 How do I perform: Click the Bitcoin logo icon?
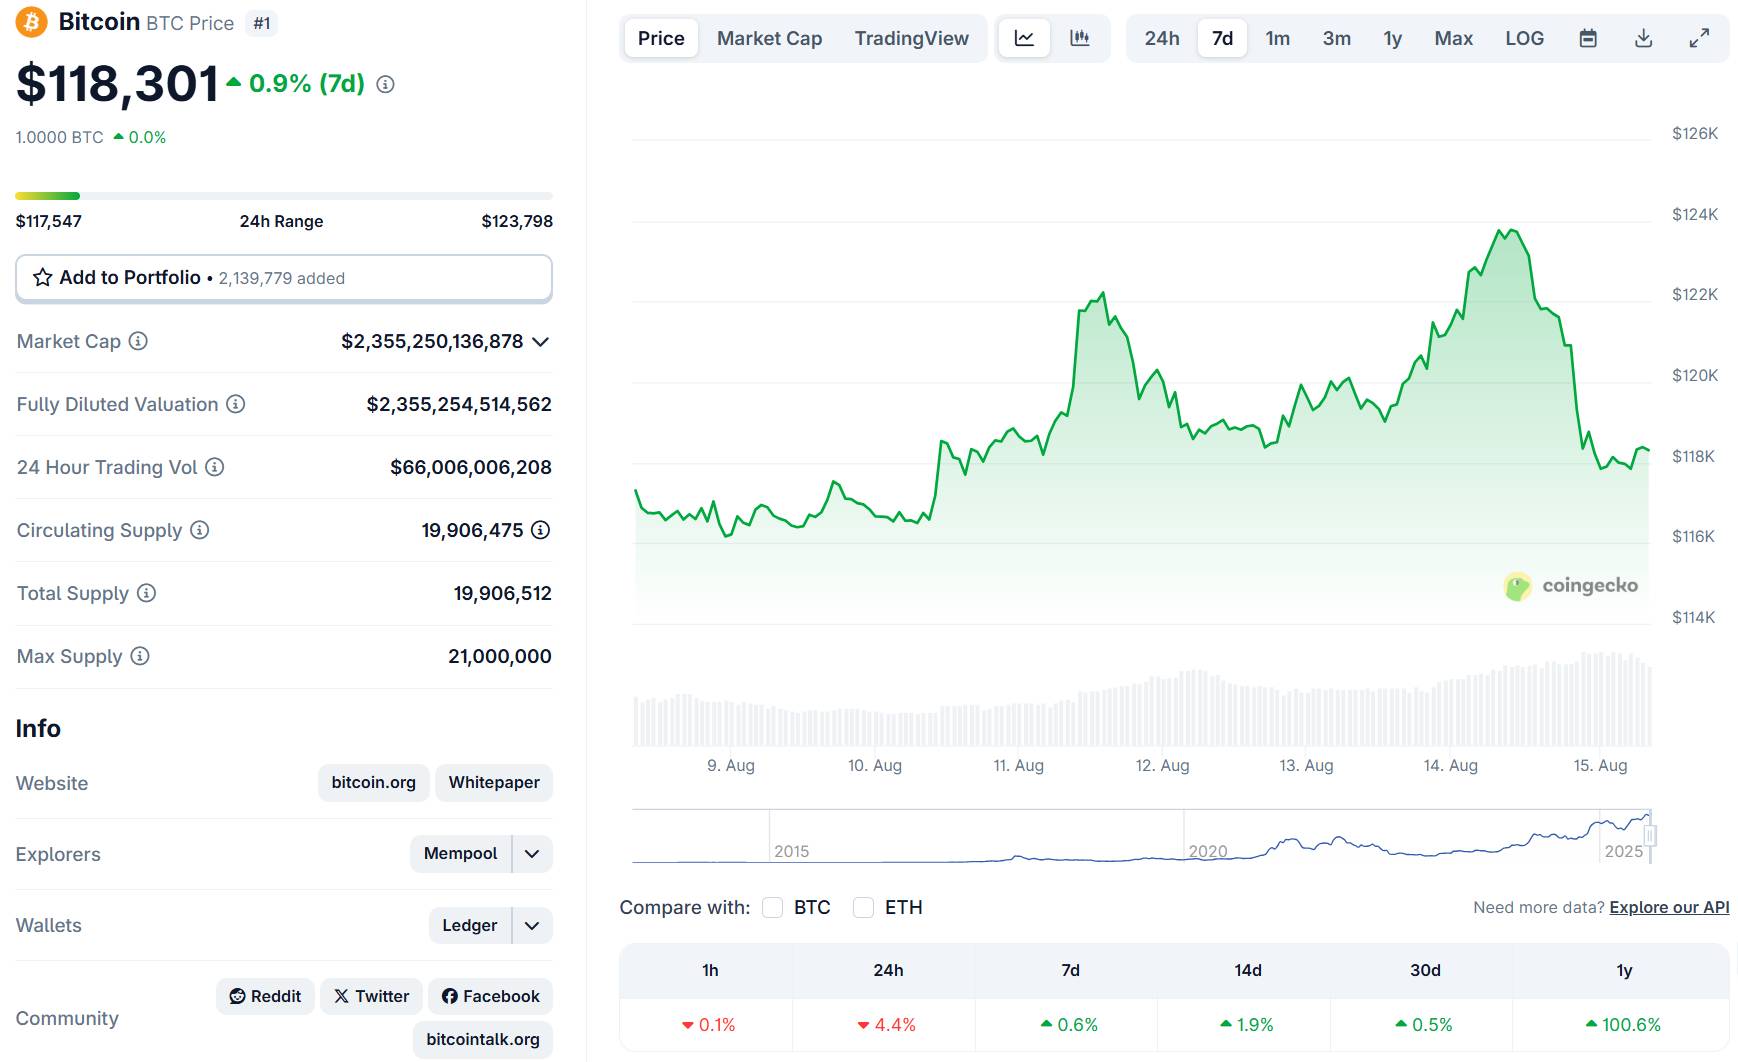click(x=31, y=22)
